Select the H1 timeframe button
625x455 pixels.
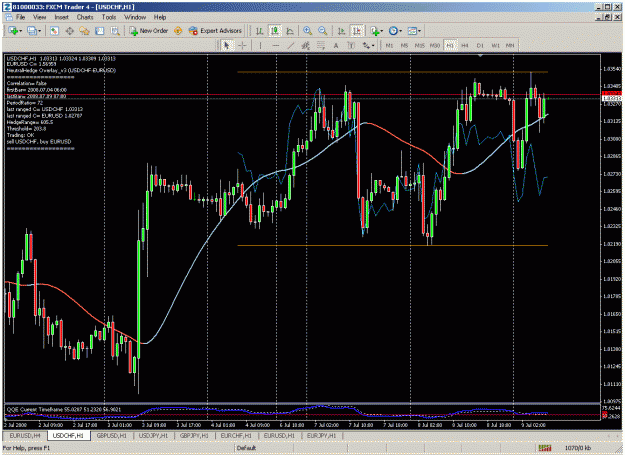450,45
